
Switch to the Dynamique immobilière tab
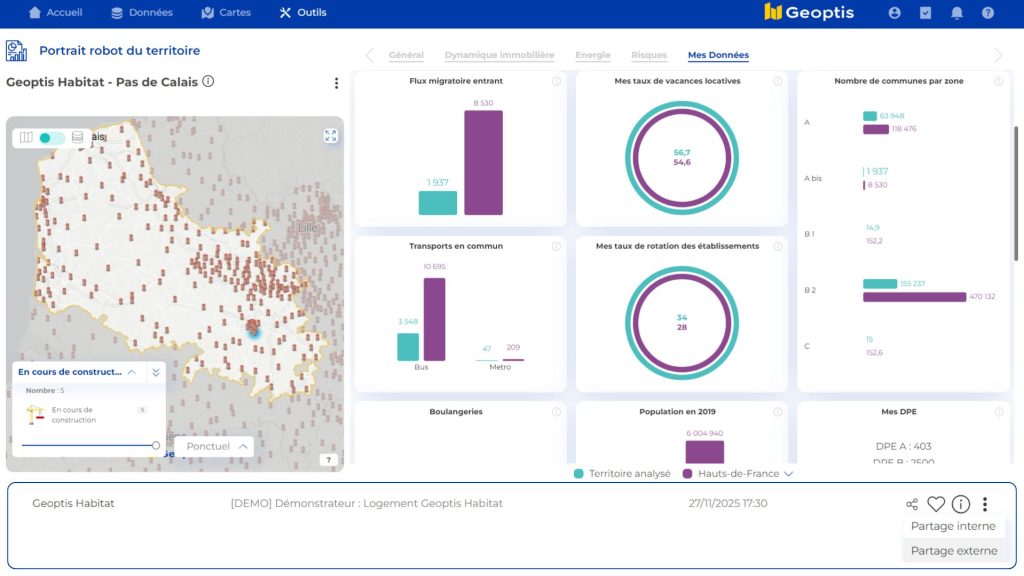tap(499, 56)
